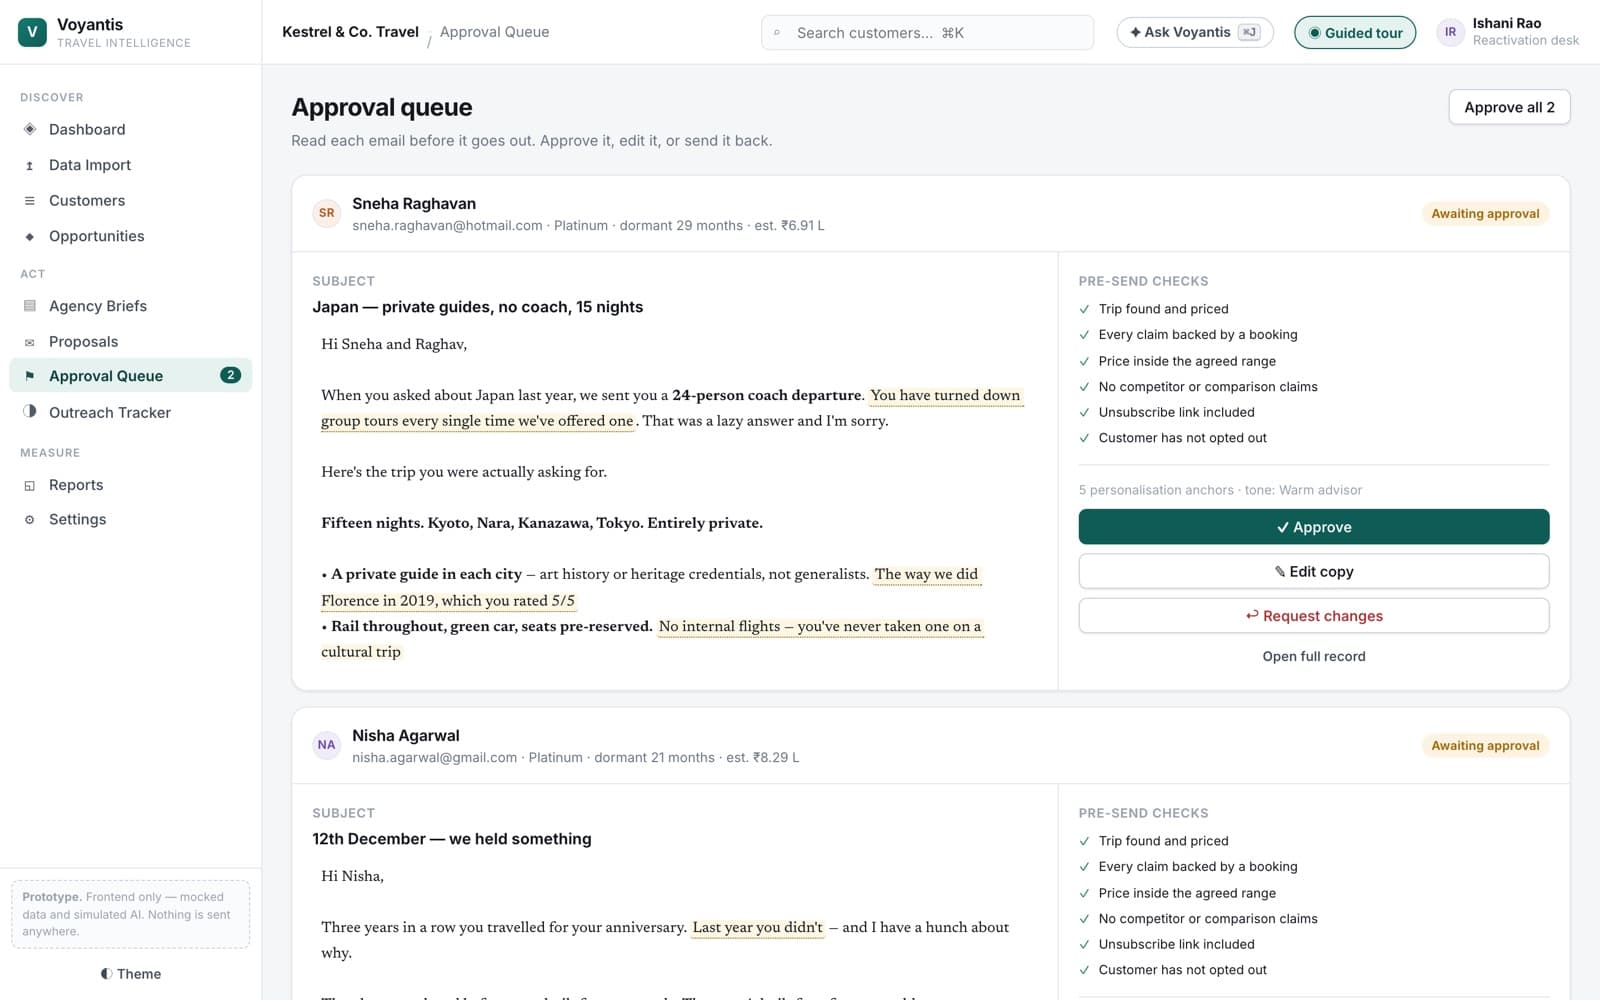Viewport: 1600px width, 1000px height.
Task: Click the Approval Queue count badge
Action: coord(230,376)
